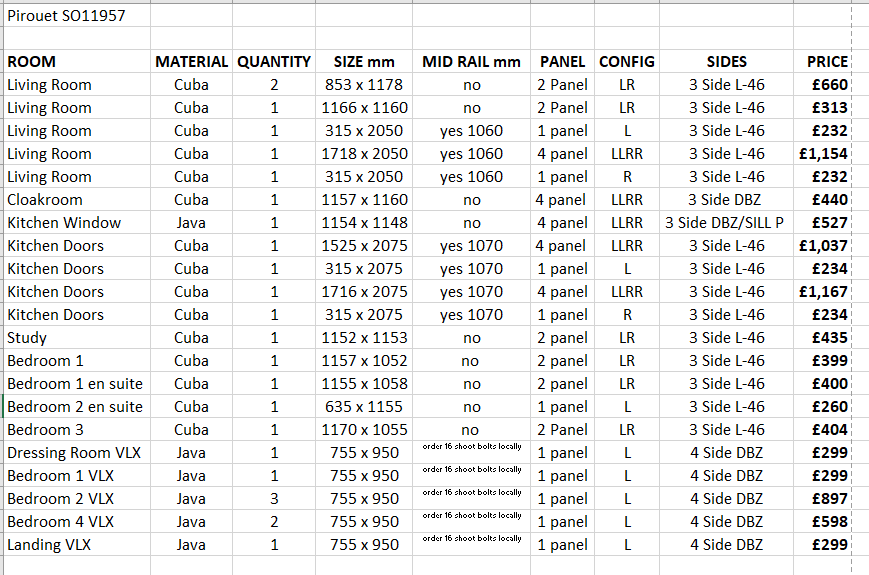Select the SIZE mm header cell

coord(364,62)
